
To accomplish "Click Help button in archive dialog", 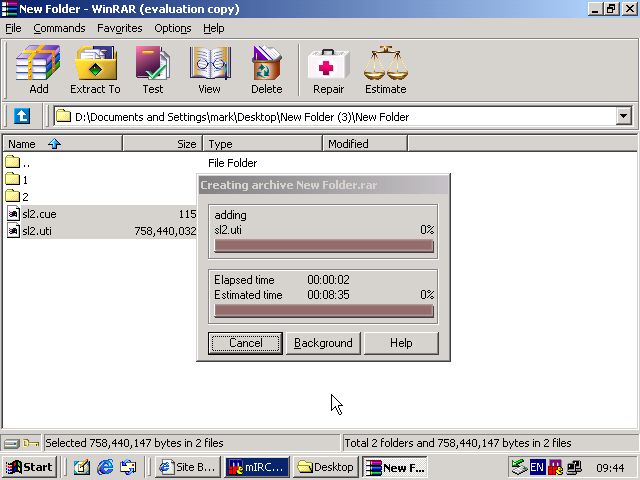I will (x=401, y=343).
